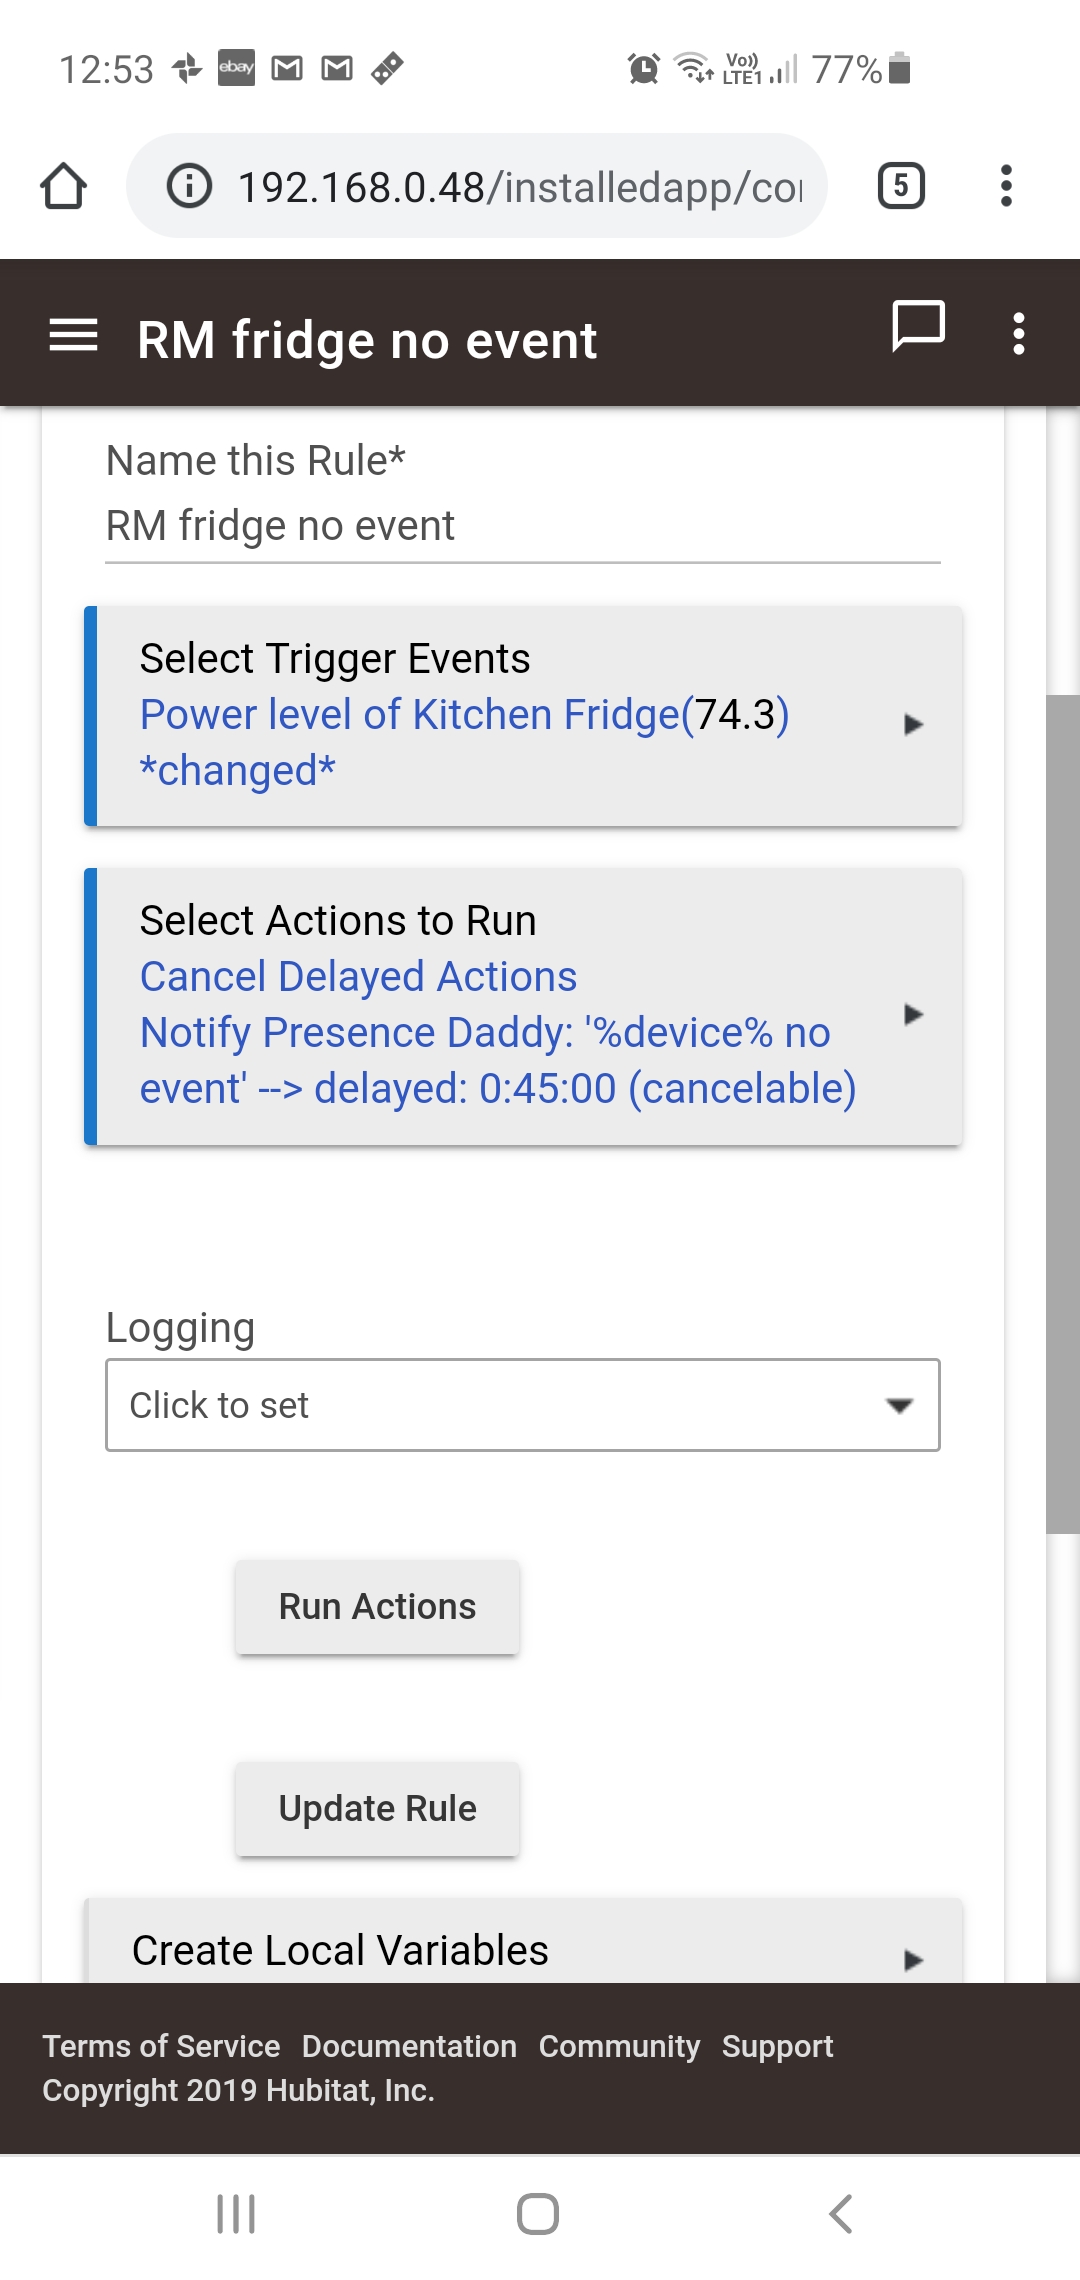Open the app header three-dot menu
1080x2280 pixels.
coord(1018,334)
